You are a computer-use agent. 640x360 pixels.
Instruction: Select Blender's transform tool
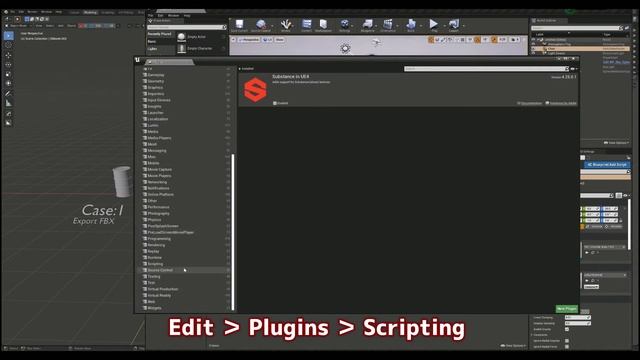[x=8, y=83]
